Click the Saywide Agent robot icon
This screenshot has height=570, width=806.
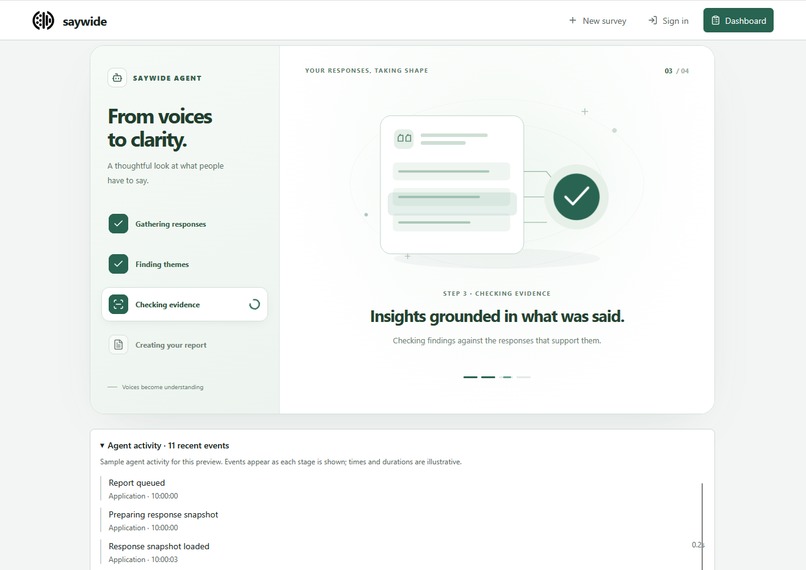pos(117,78)
